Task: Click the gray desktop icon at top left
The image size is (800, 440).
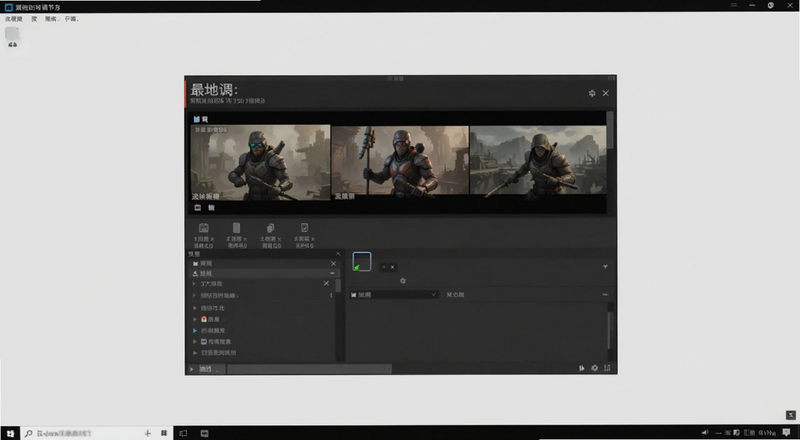Action: click(12, 34)
